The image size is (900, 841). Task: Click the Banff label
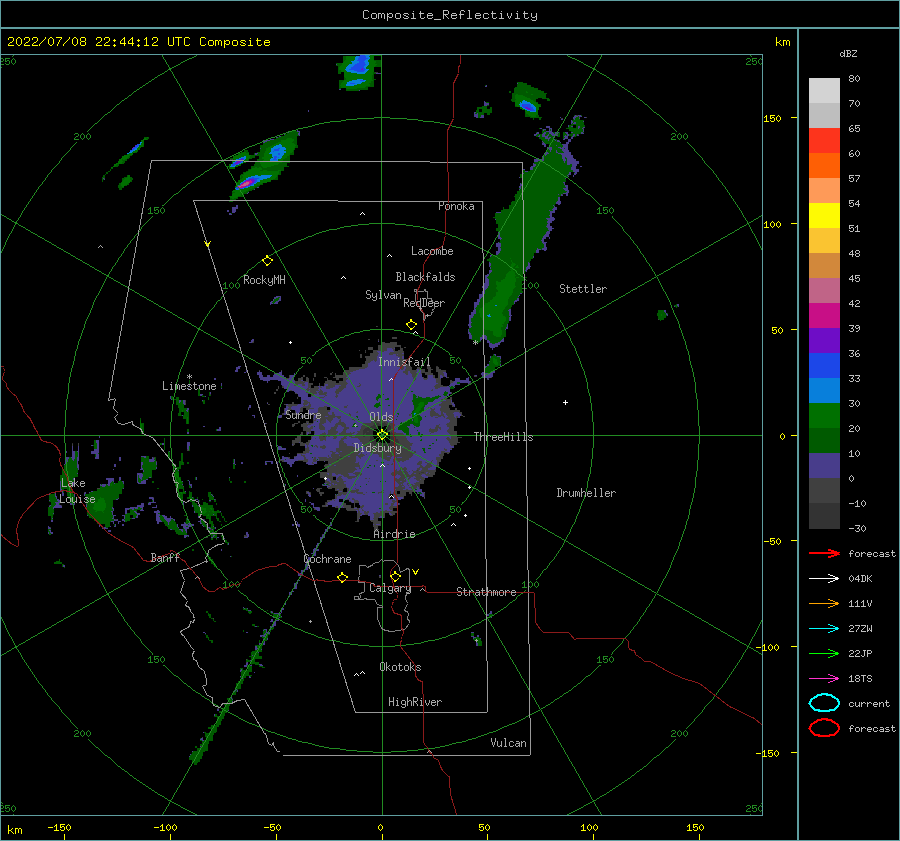(165, 557)
